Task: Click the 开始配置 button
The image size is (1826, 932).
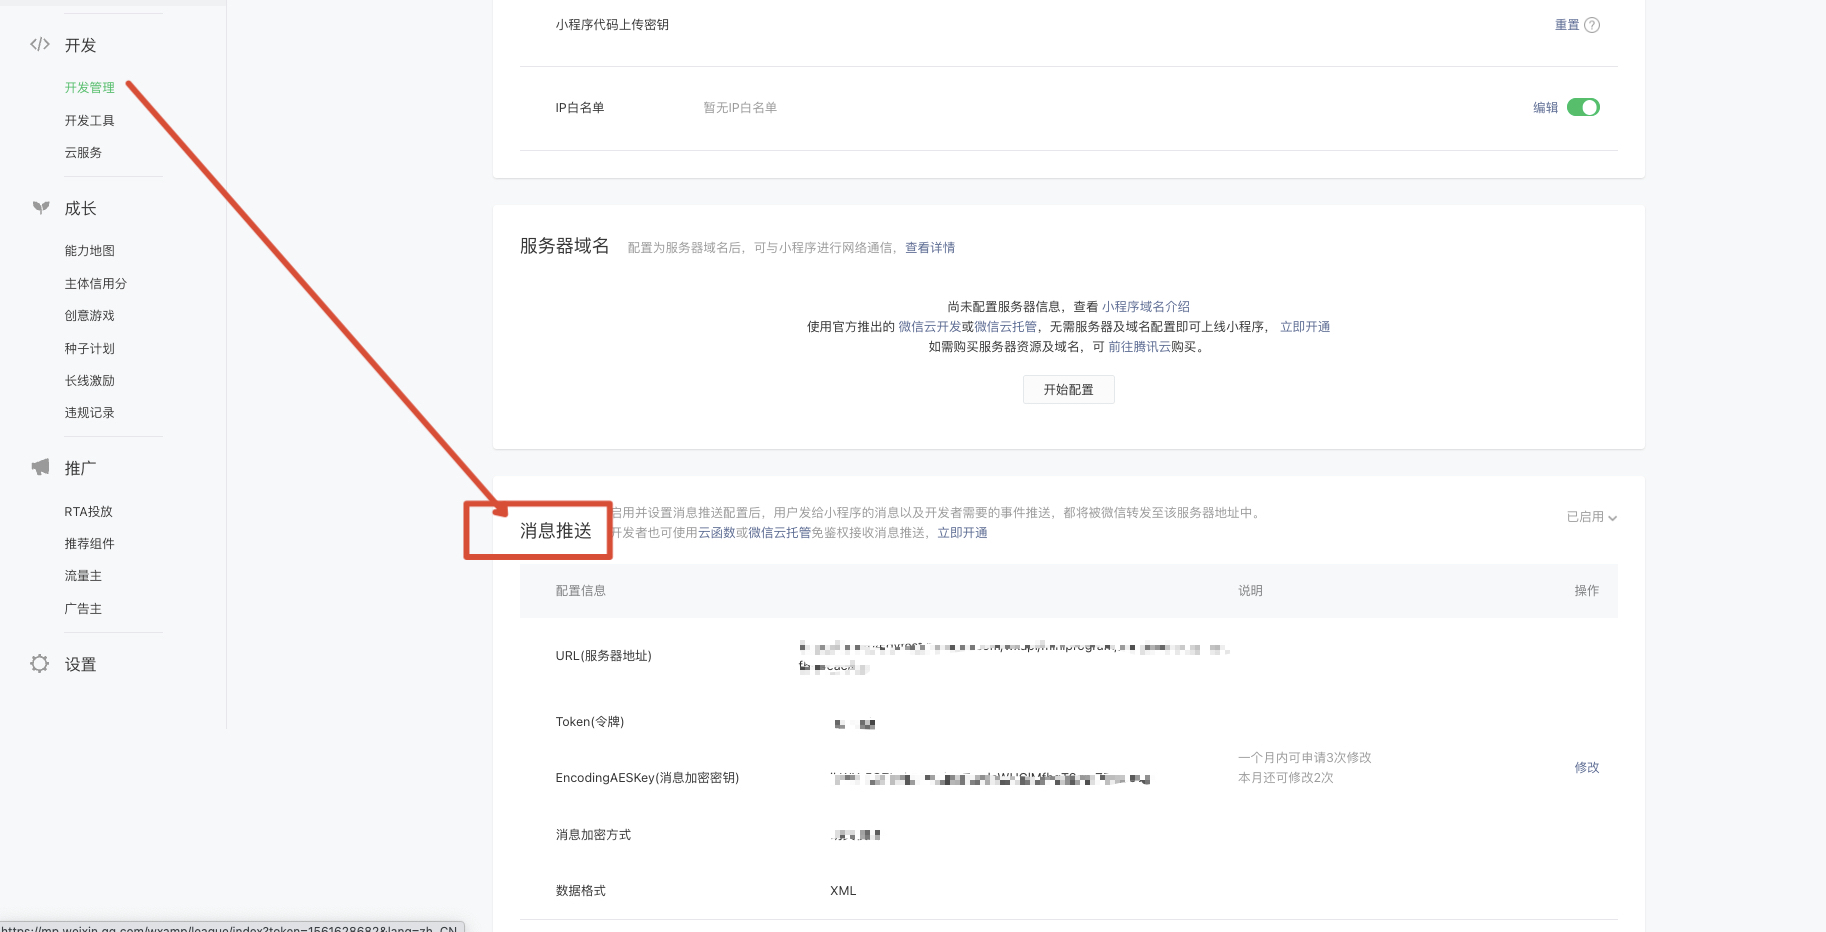Action: (x=1068, y=390)
